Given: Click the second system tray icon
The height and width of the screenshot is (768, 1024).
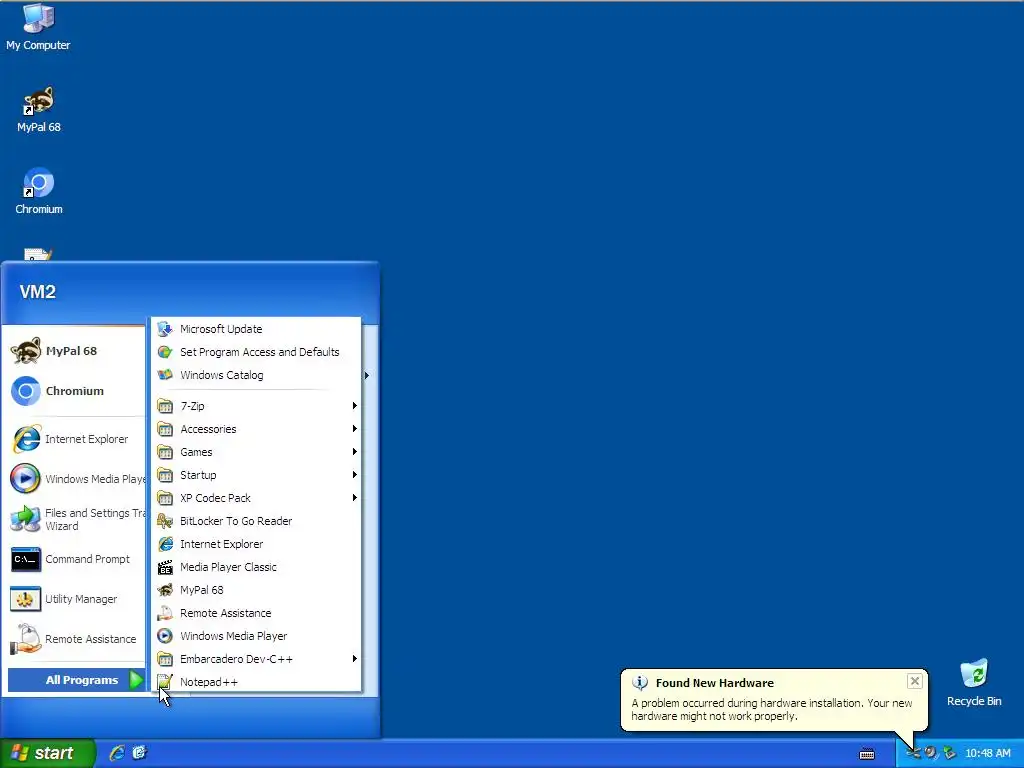Looking at the screenshot, I should (931, 753).
